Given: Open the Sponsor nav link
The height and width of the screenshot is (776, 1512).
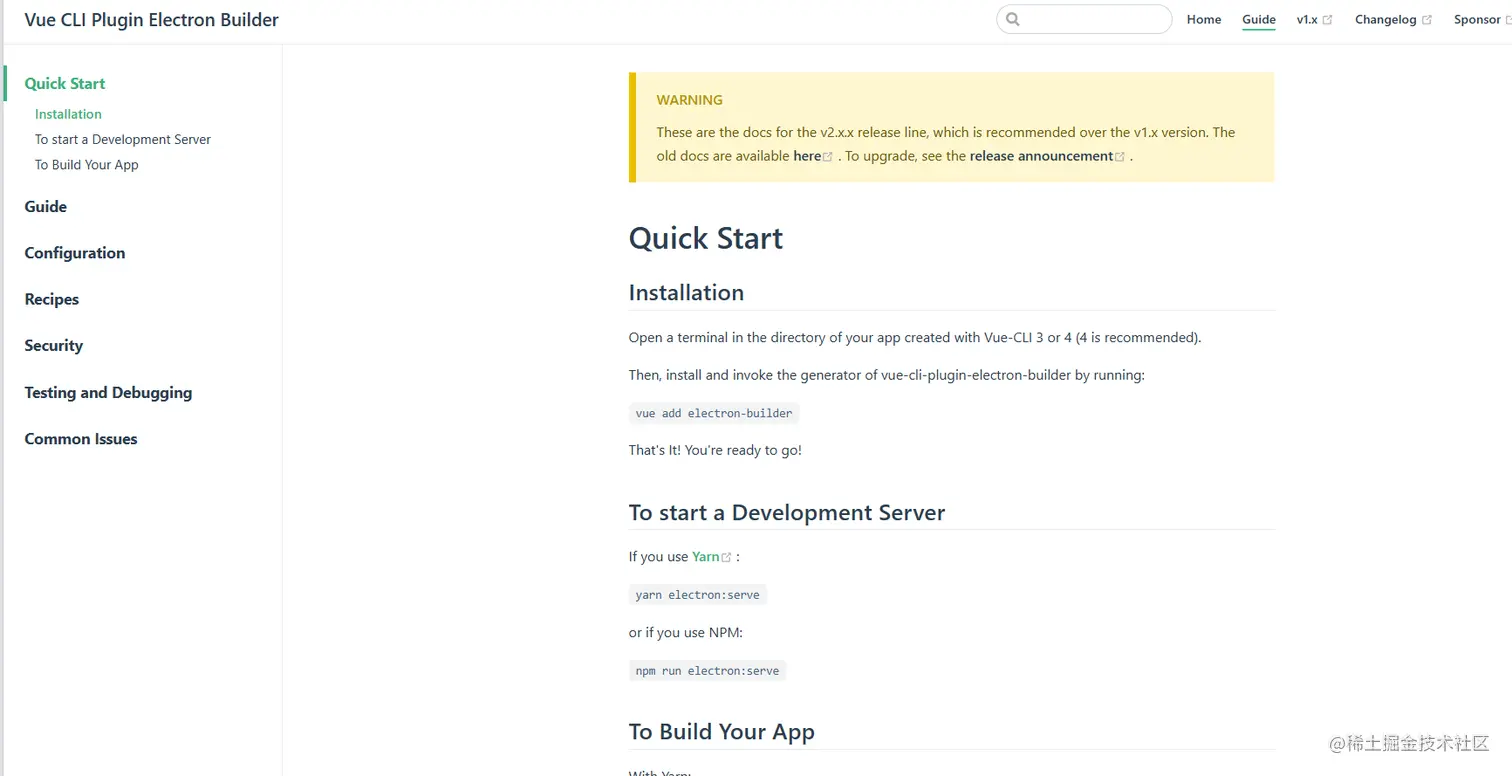Looking at the screenshot, I should tap(1477, 19).
